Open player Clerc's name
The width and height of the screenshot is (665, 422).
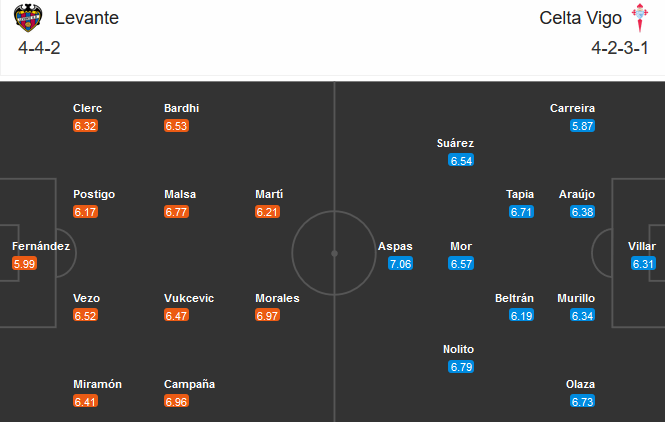point(88,108)
